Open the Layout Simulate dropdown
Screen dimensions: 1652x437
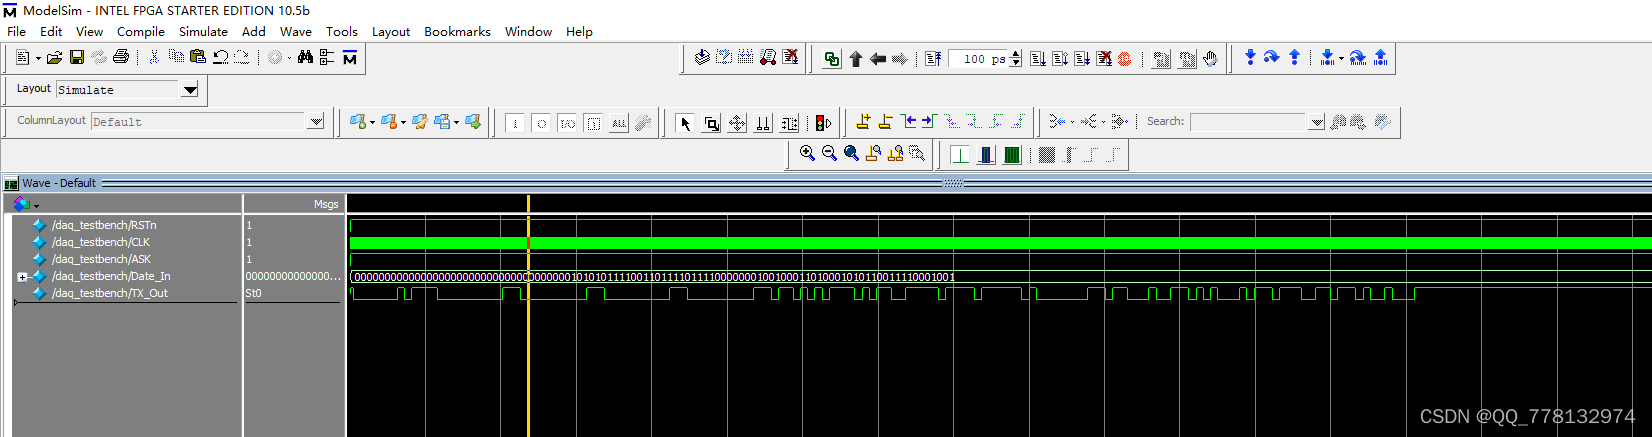[x=190, y=90]
